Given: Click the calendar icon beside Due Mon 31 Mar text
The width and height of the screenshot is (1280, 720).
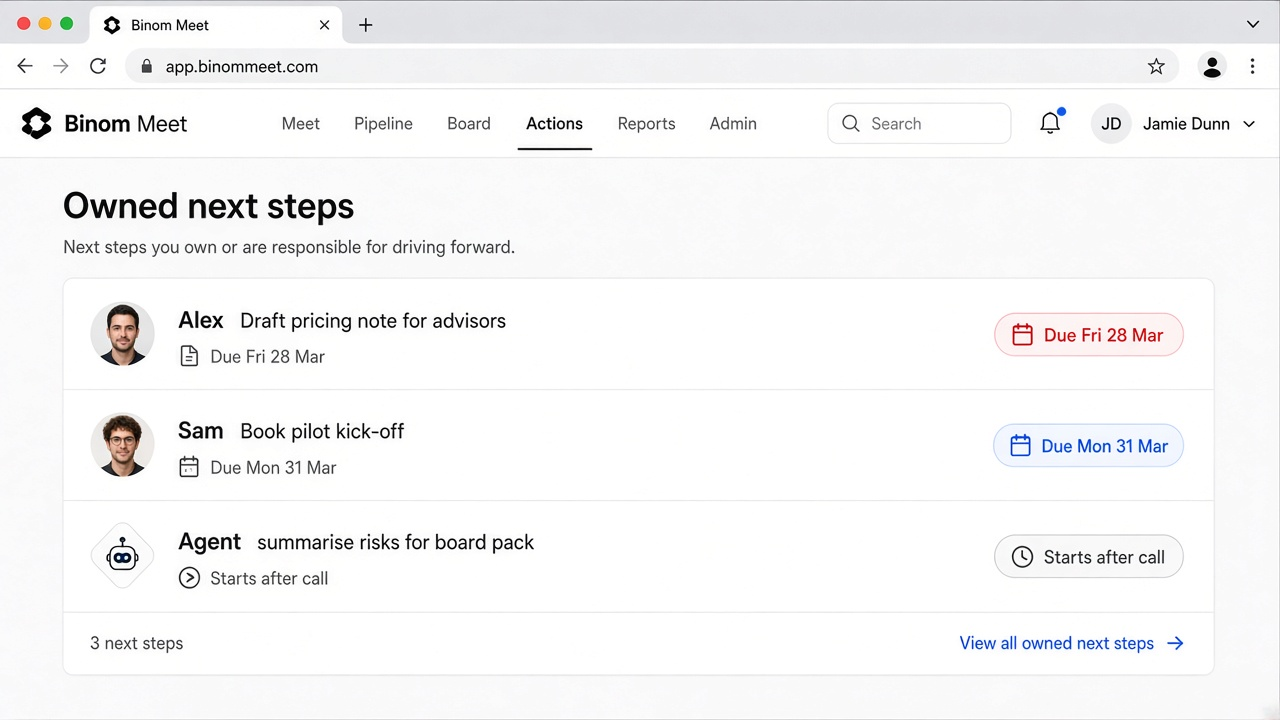Looking at the screenshot, I should [x=189, y=467].
